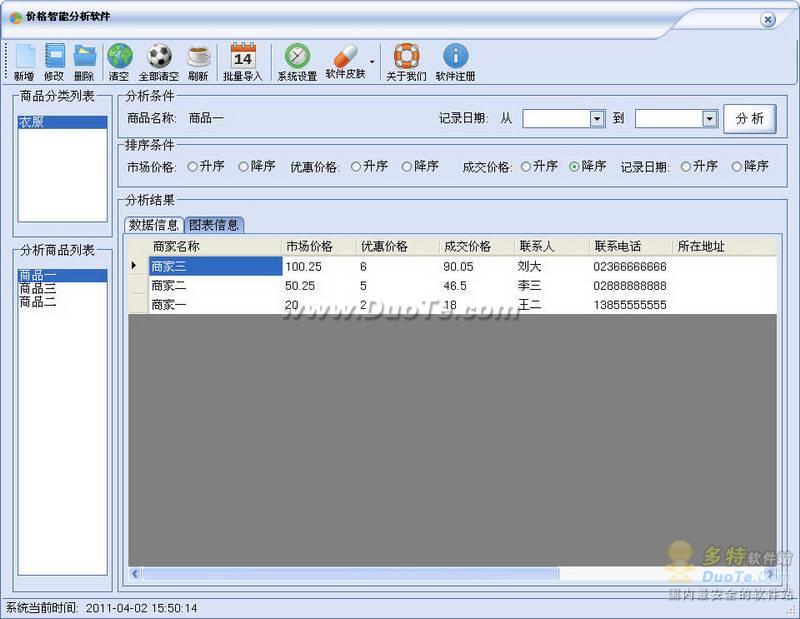Switch to the 数据信息 tab
The height and width of the screenshot is (619, 800).
(x=154, y=225)
